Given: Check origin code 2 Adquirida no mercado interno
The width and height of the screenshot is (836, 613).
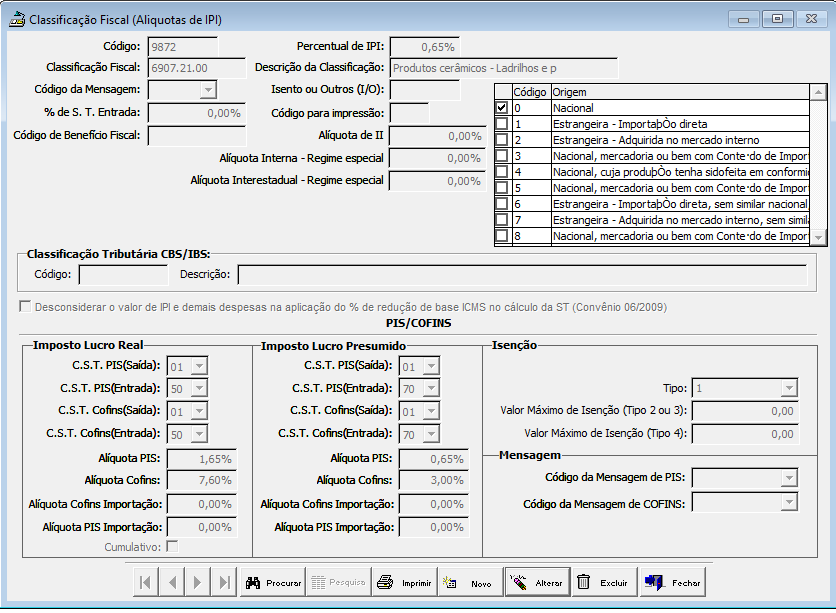Looking at the screenshot, I should (502, 140).
